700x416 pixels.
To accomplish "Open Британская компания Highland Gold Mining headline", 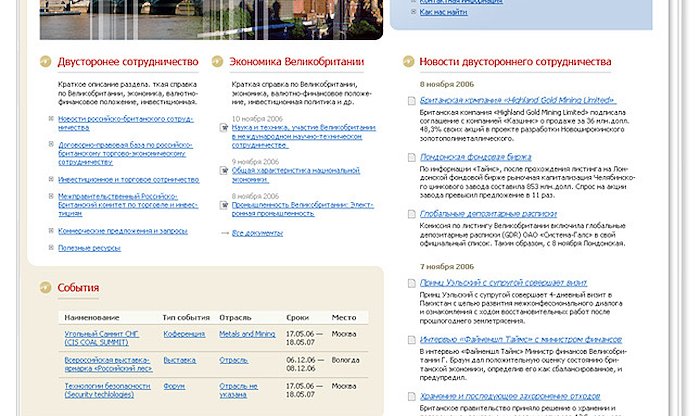I will point(518,100).
